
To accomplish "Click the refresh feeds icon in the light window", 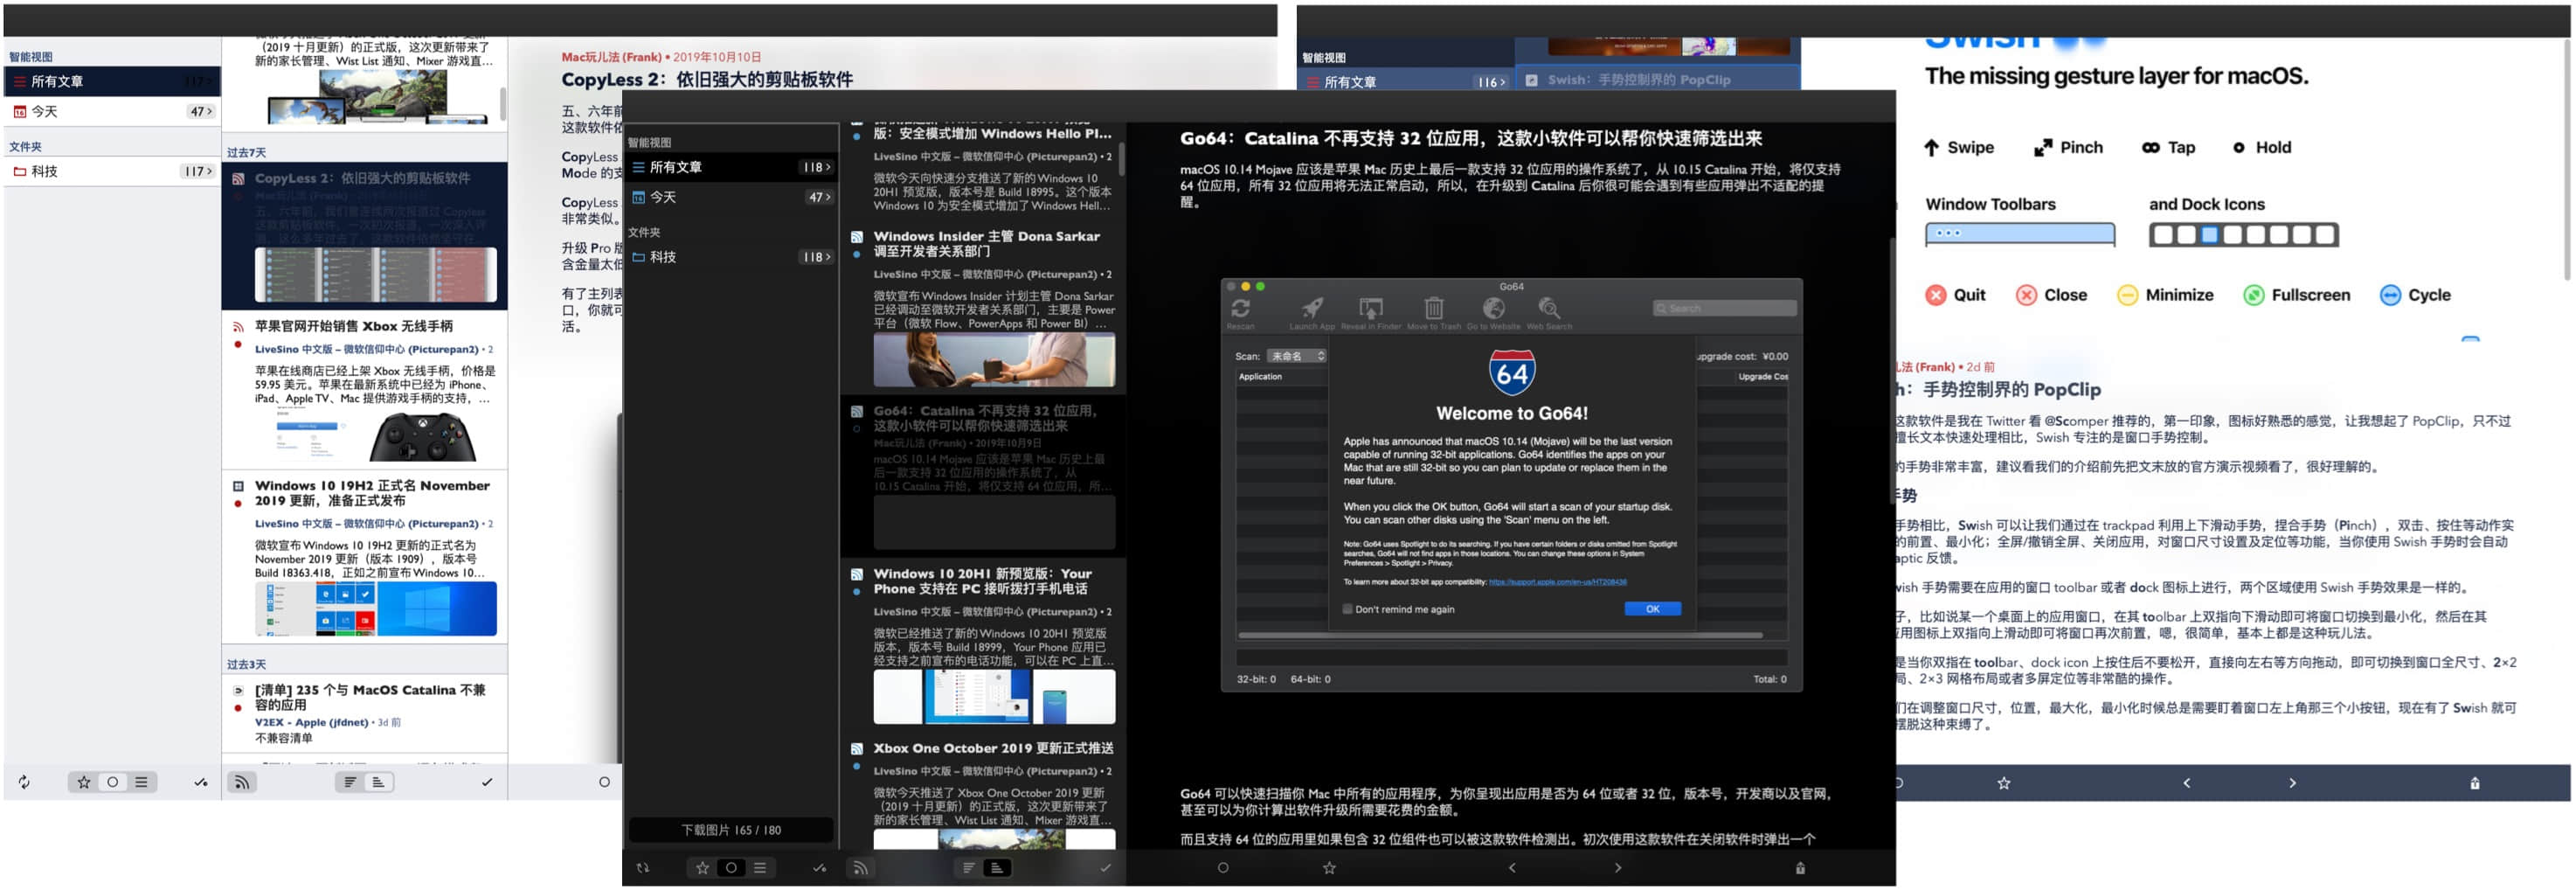I will pyautogui.click(x=24, y=782).
